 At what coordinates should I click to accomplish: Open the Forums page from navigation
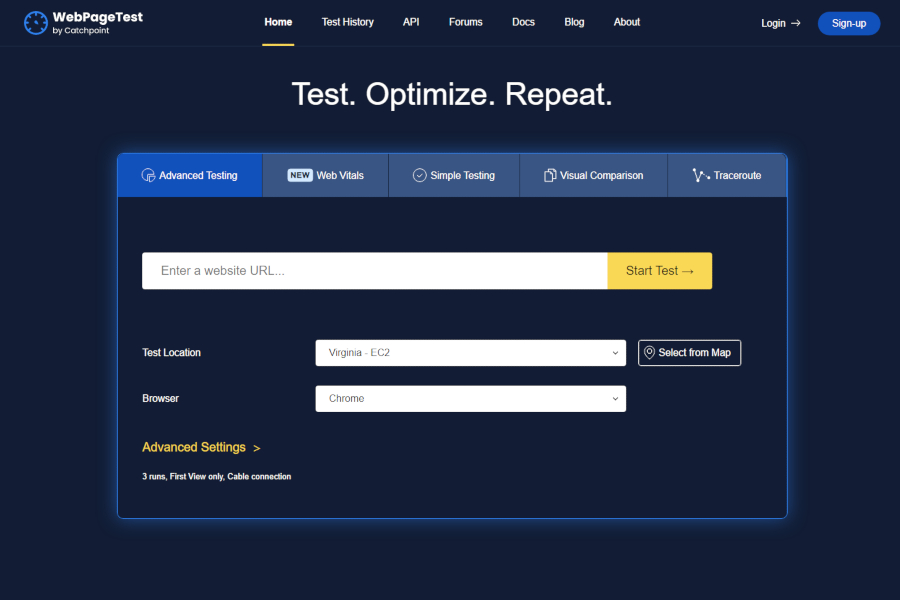tap(465, 22)
